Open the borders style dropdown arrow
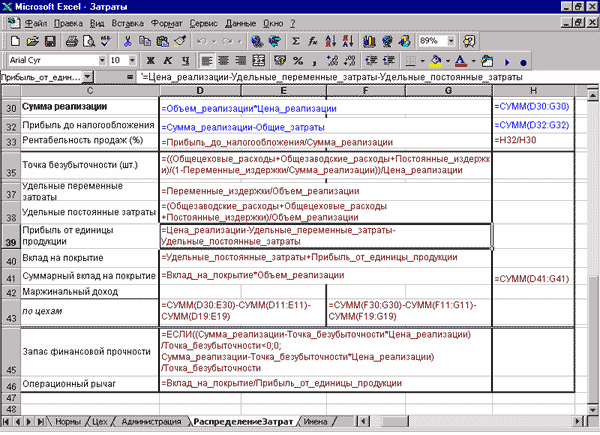Screen dimensions: 600x435 tap(422, 60)
